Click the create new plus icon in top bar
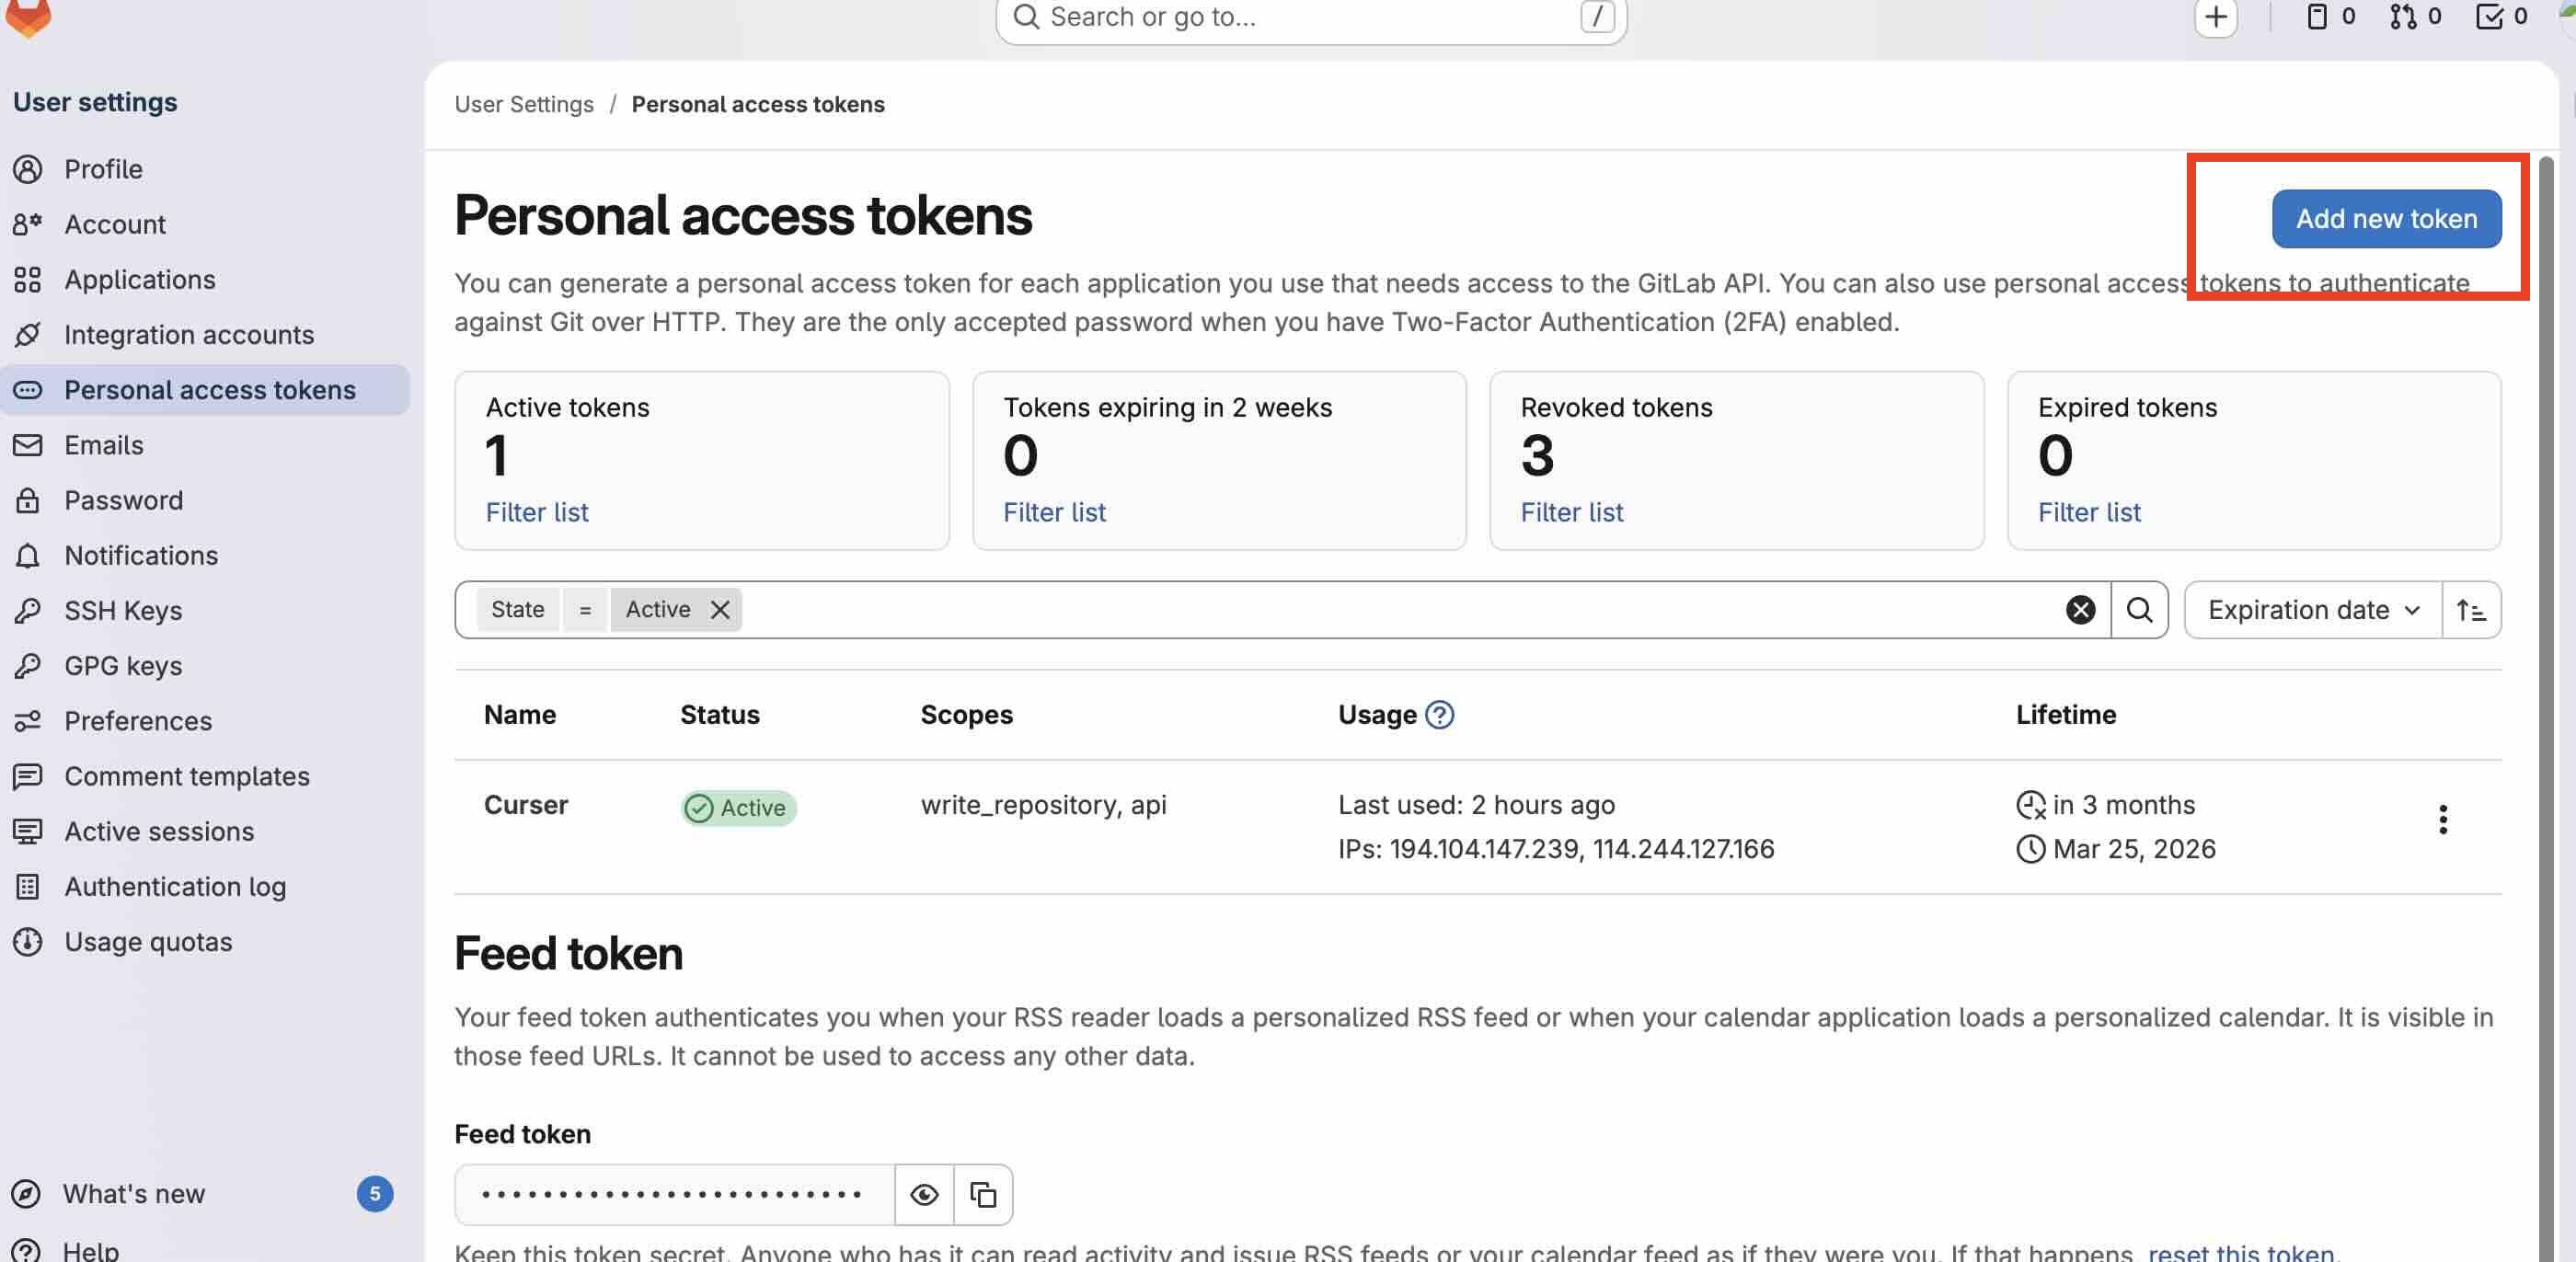2576x1262 pixels. pyautogui.click(x=2215, y=17)
